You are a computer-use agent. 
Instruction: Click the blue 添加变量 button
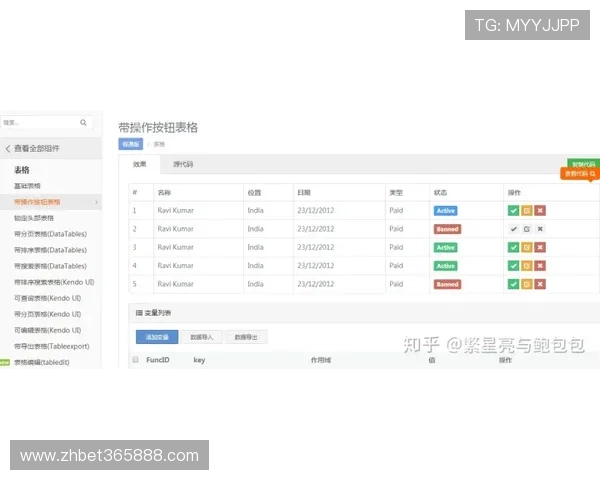157,337
